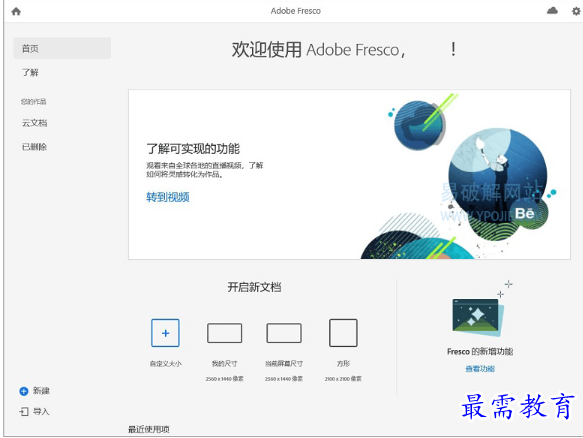Choose 当前屏幕尺寸 document preset

(284, 333)
